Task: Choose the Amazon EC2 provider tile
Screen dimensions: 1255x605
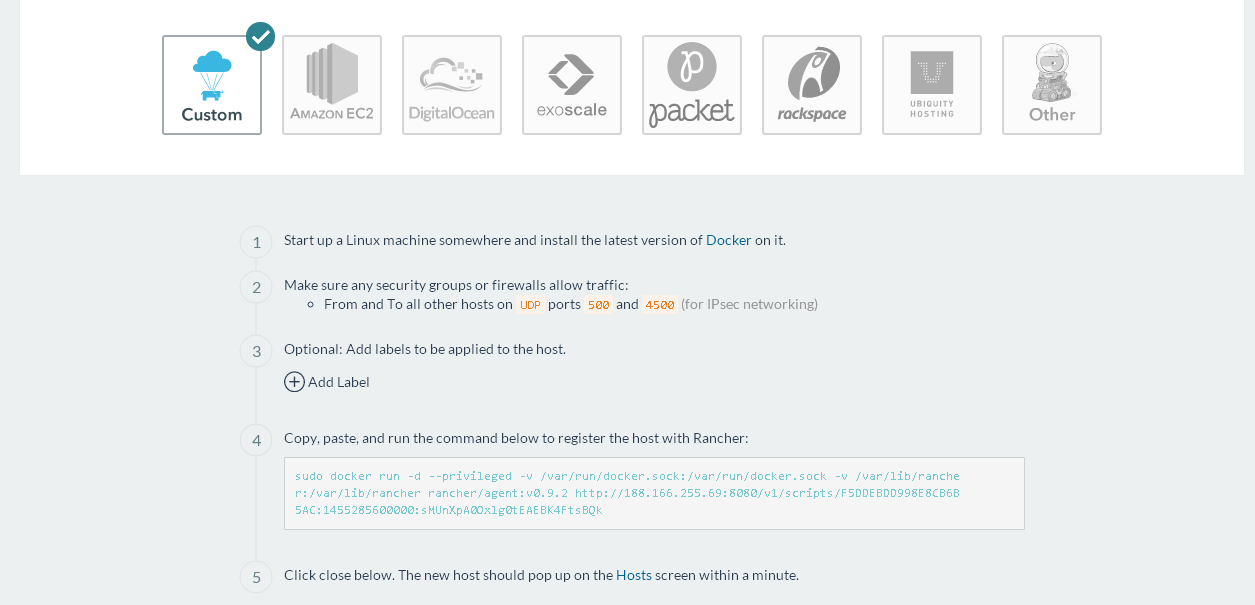Action: tap(332, 85)
